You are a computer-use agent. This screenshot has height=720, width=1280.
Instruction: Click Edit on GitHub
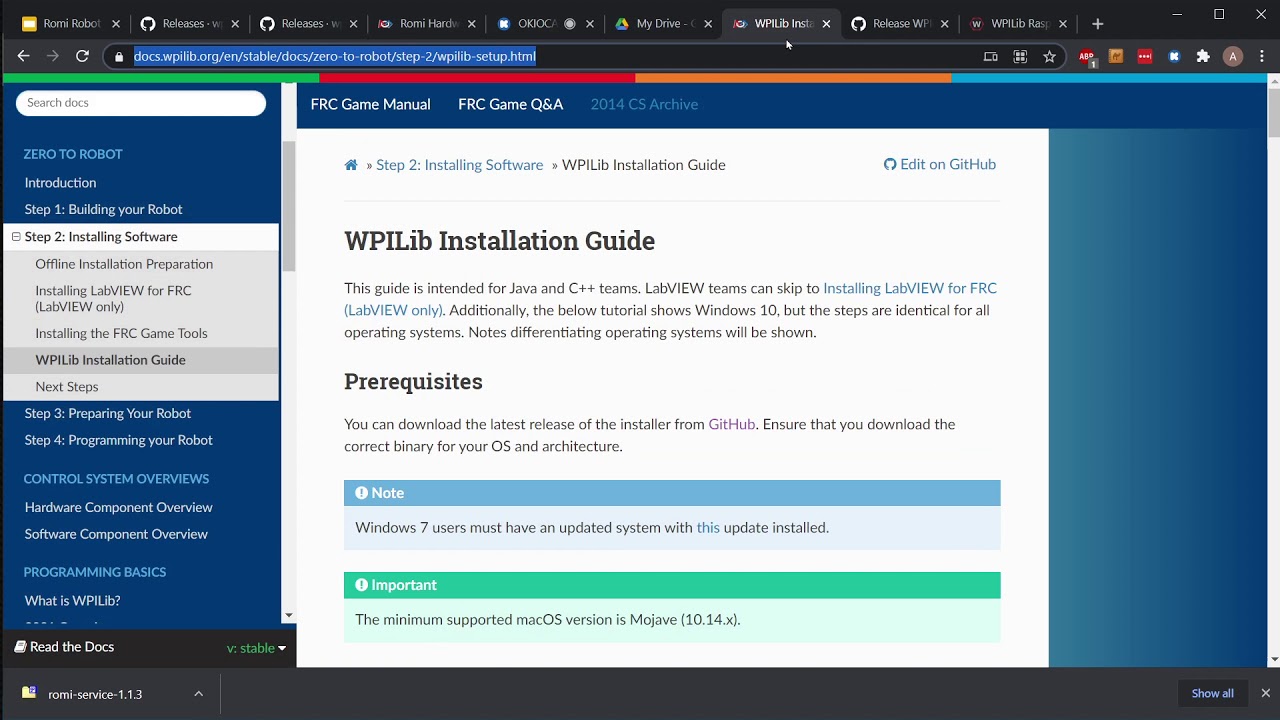939,164
